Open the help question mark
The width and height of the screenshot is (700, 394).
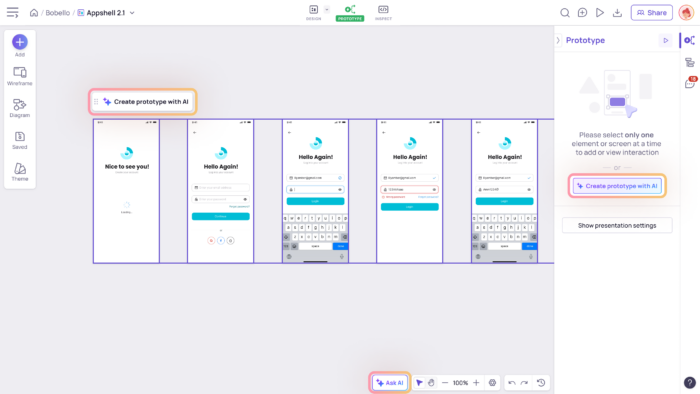click(x=690, y=382)
